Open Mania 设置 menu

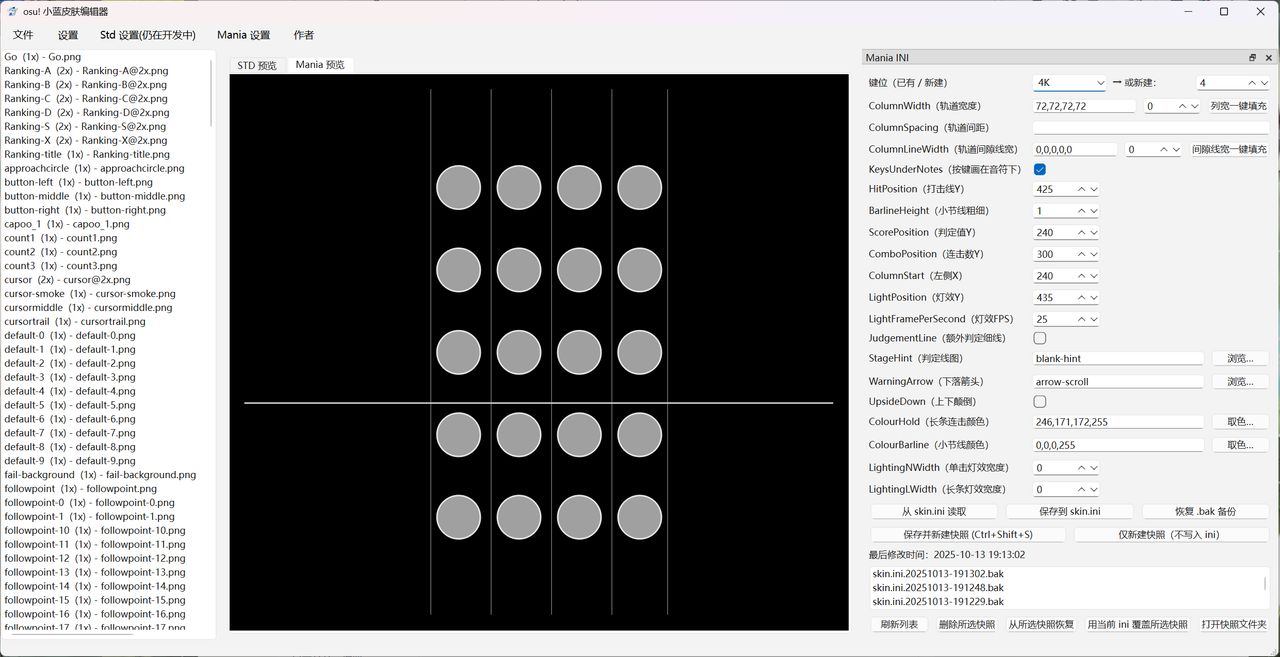(x=243, y=35)
